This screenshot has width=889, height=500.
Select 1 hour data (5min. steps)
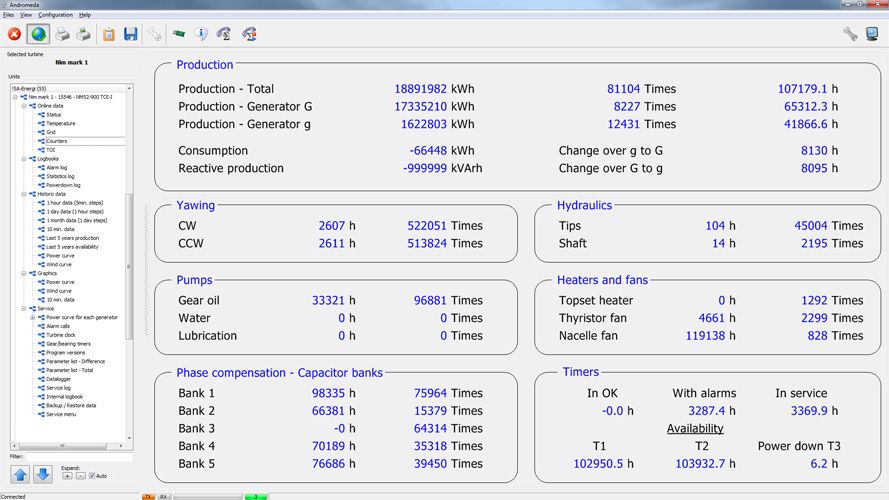pyautogui.click(x=75, y=203)
